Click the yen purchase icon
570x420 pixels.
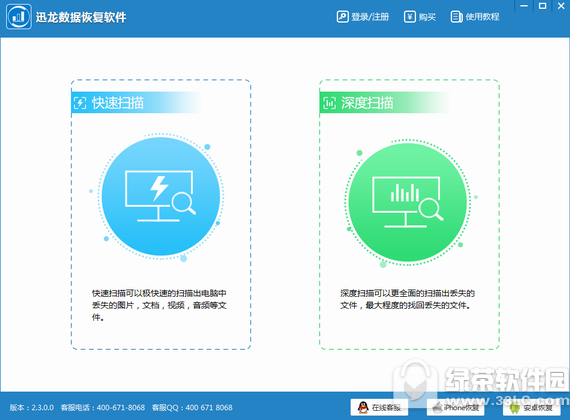coord(410,17)
